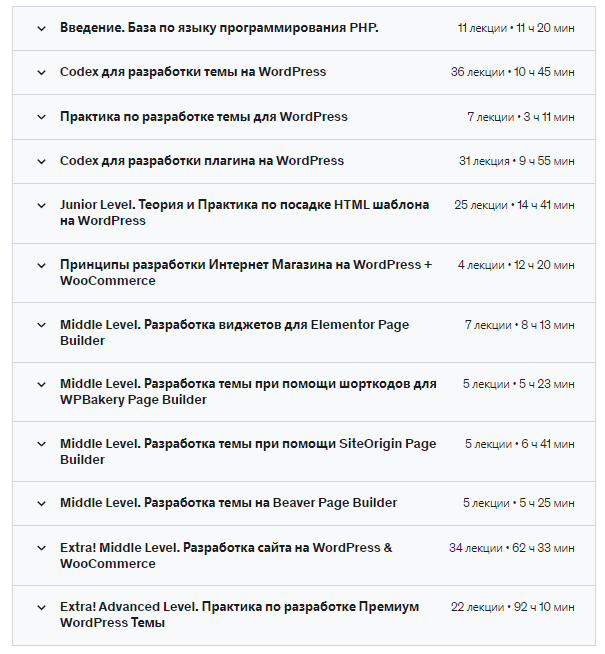605x654 pixels.
Task: Select Codex для разработки темы на WordPress title
Action: pos(193,72)
